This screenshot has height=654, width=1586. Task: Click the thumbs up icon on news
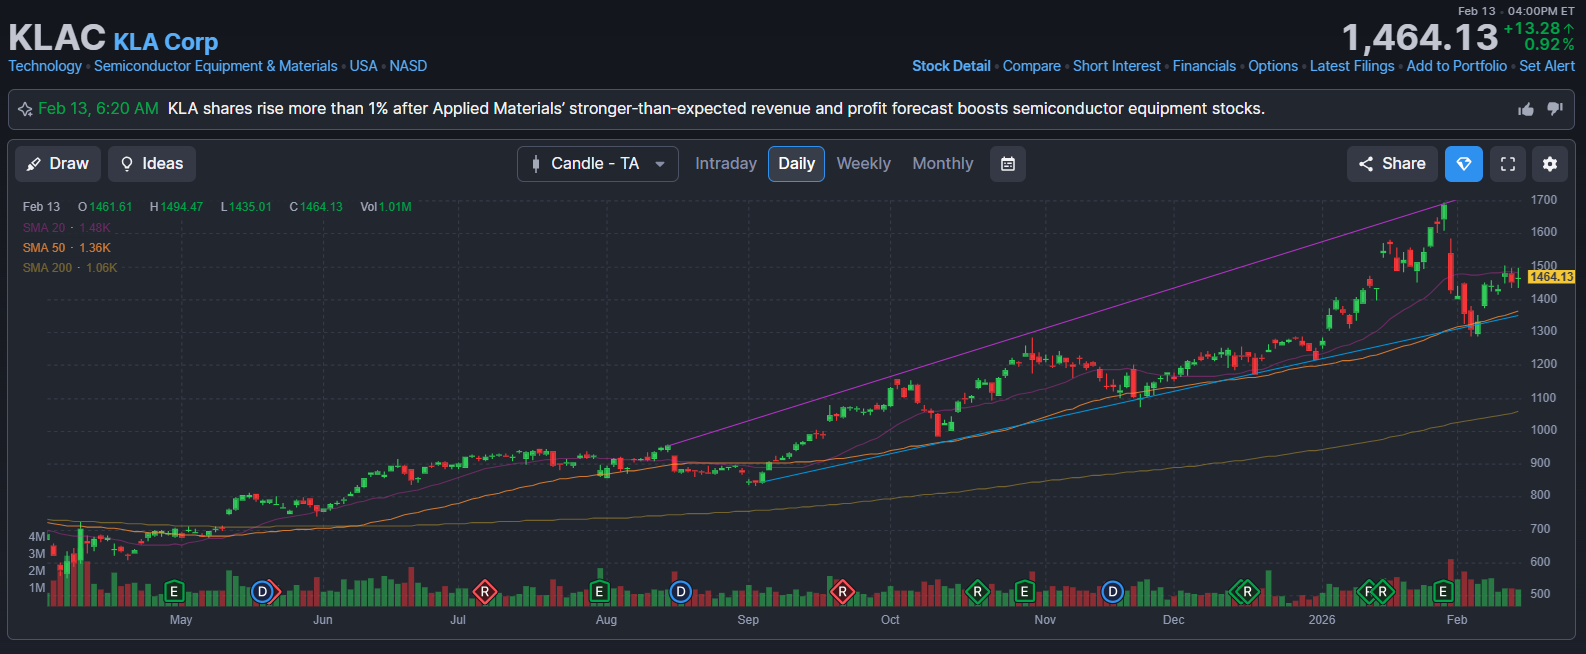click(x=1526, y=109)
